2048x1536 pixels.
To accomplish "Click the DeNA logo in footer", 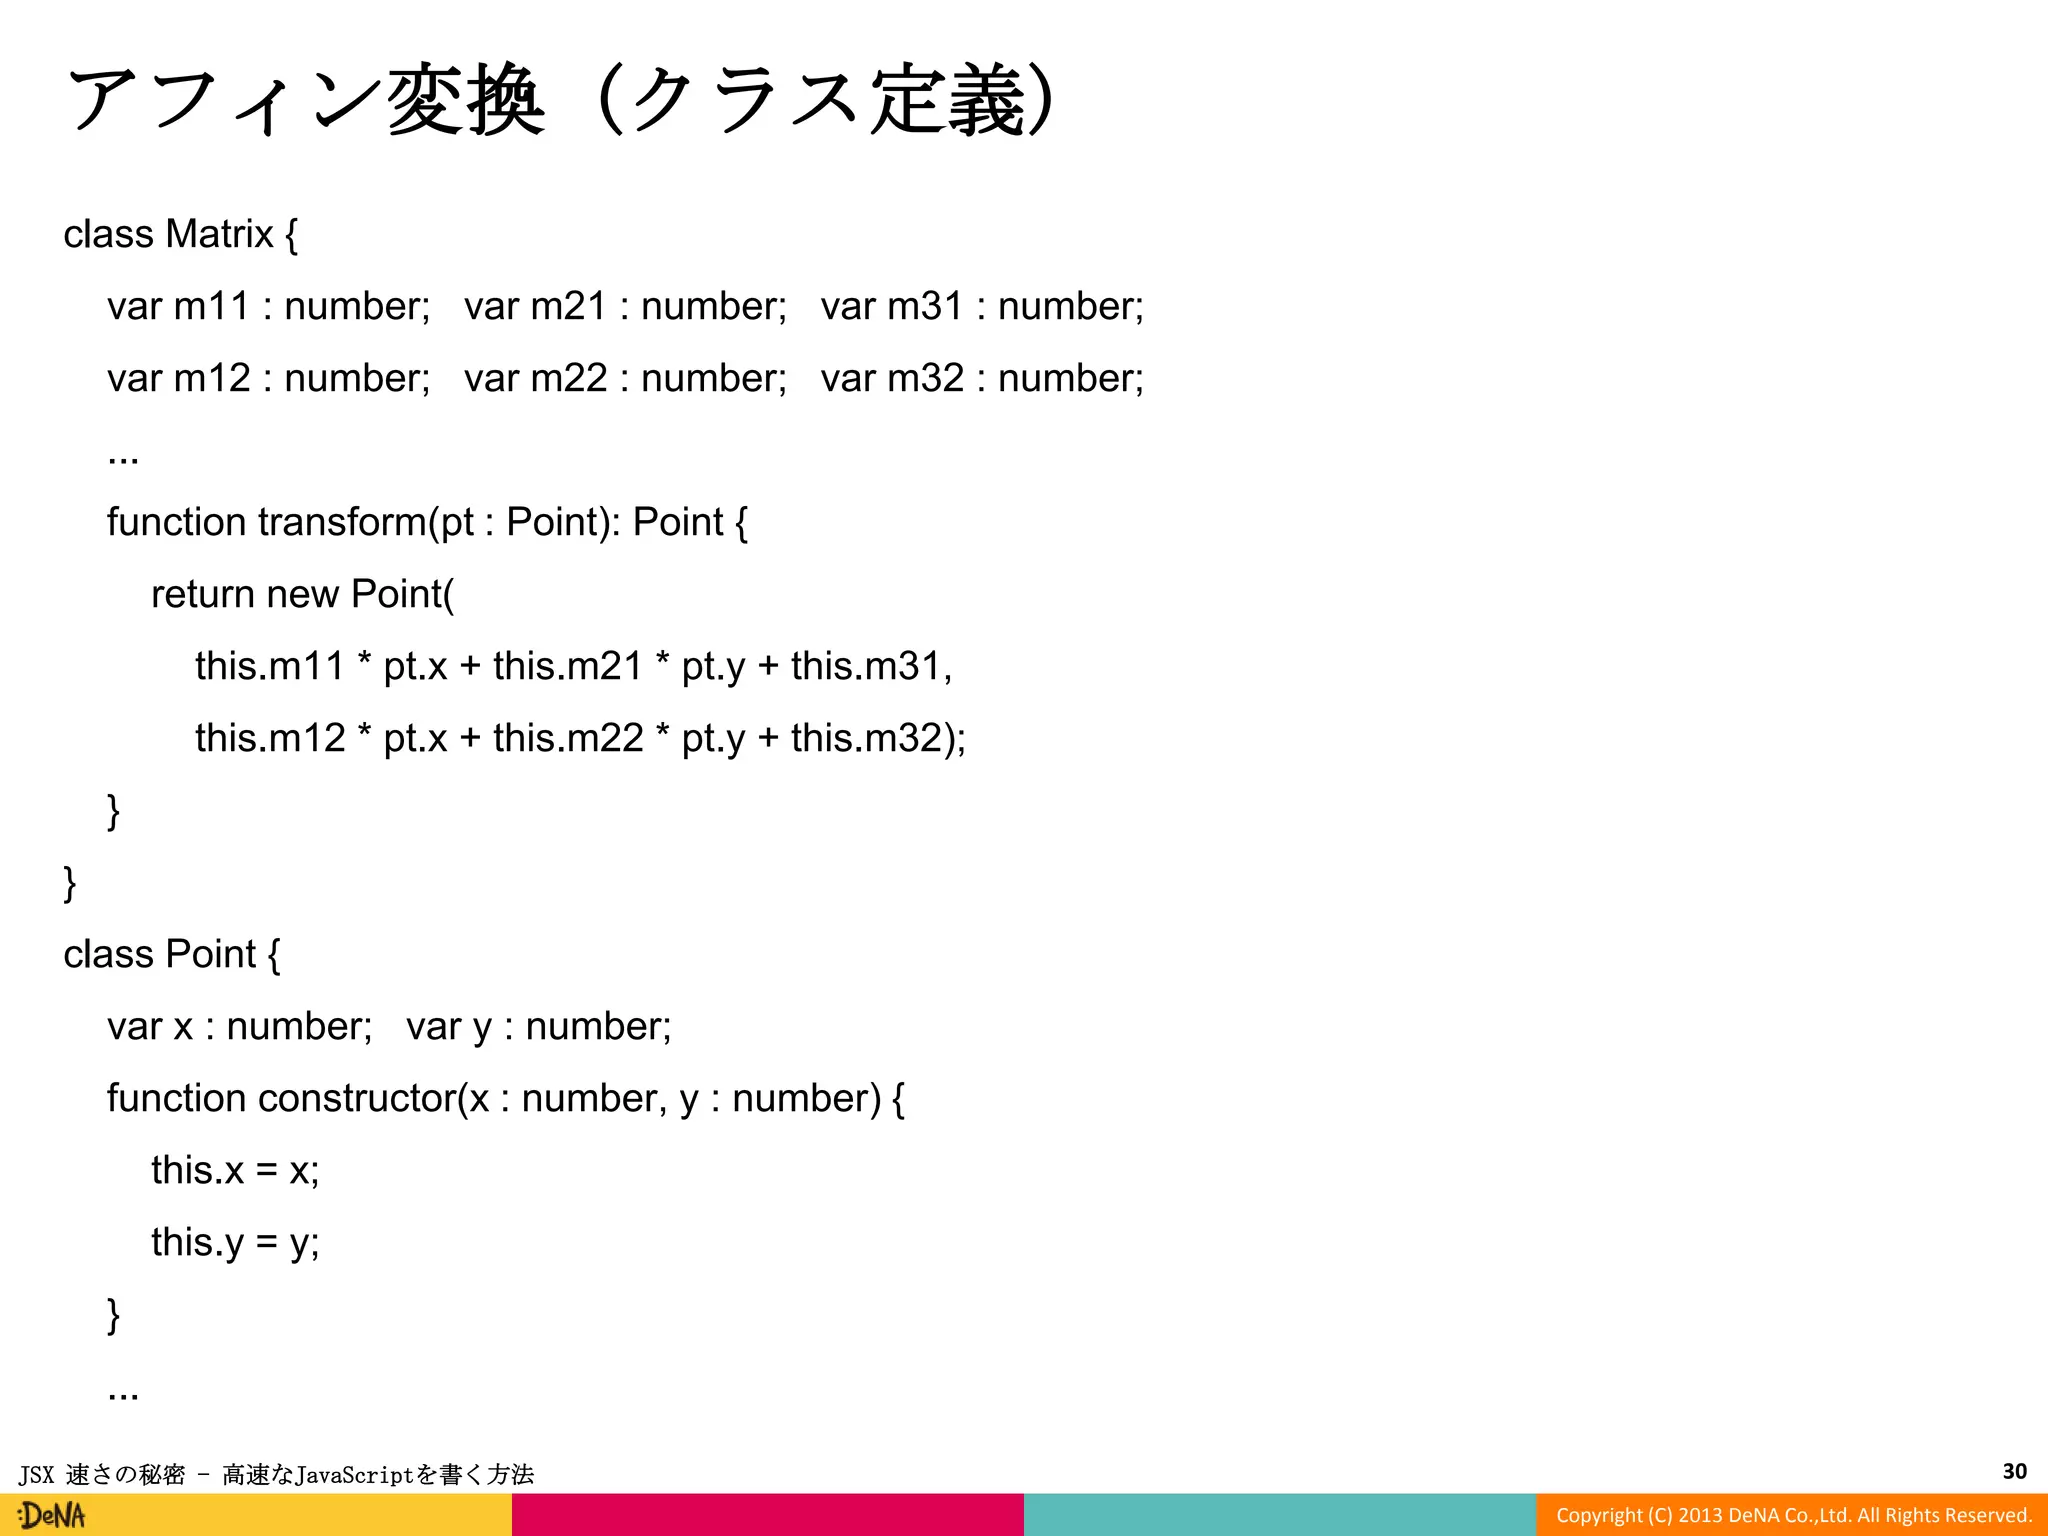I will point(52,1515).
